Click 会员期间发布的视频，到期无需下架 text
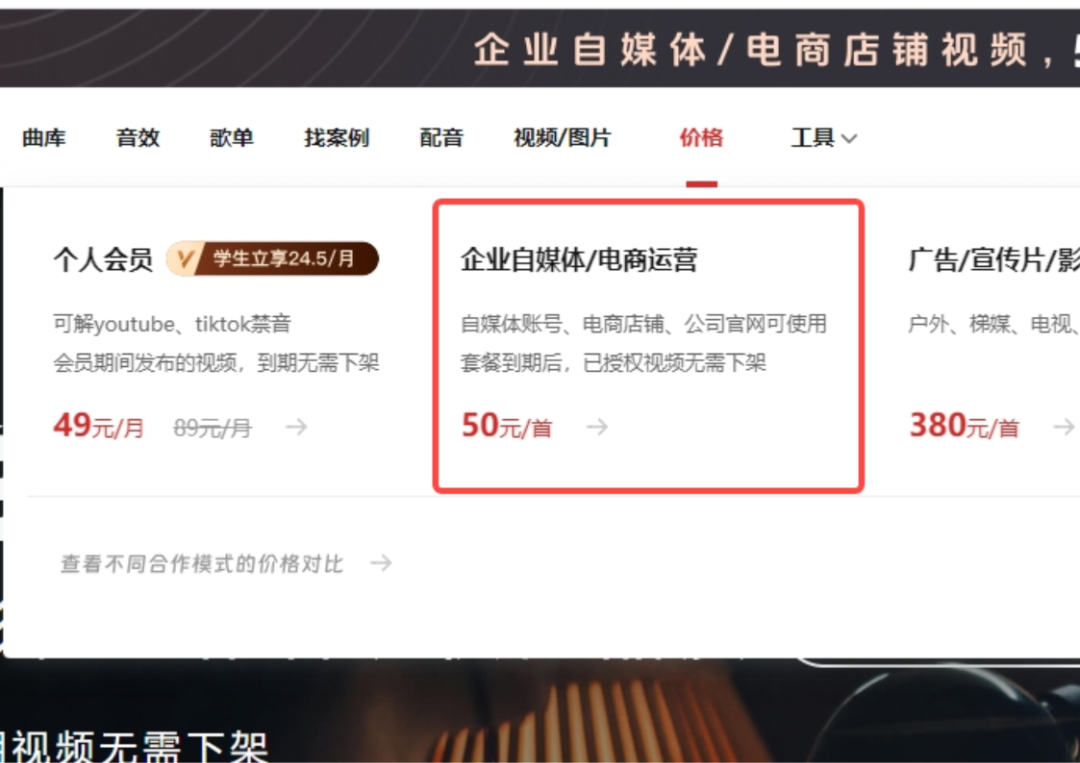1080x763 pixels. (216, 363)
